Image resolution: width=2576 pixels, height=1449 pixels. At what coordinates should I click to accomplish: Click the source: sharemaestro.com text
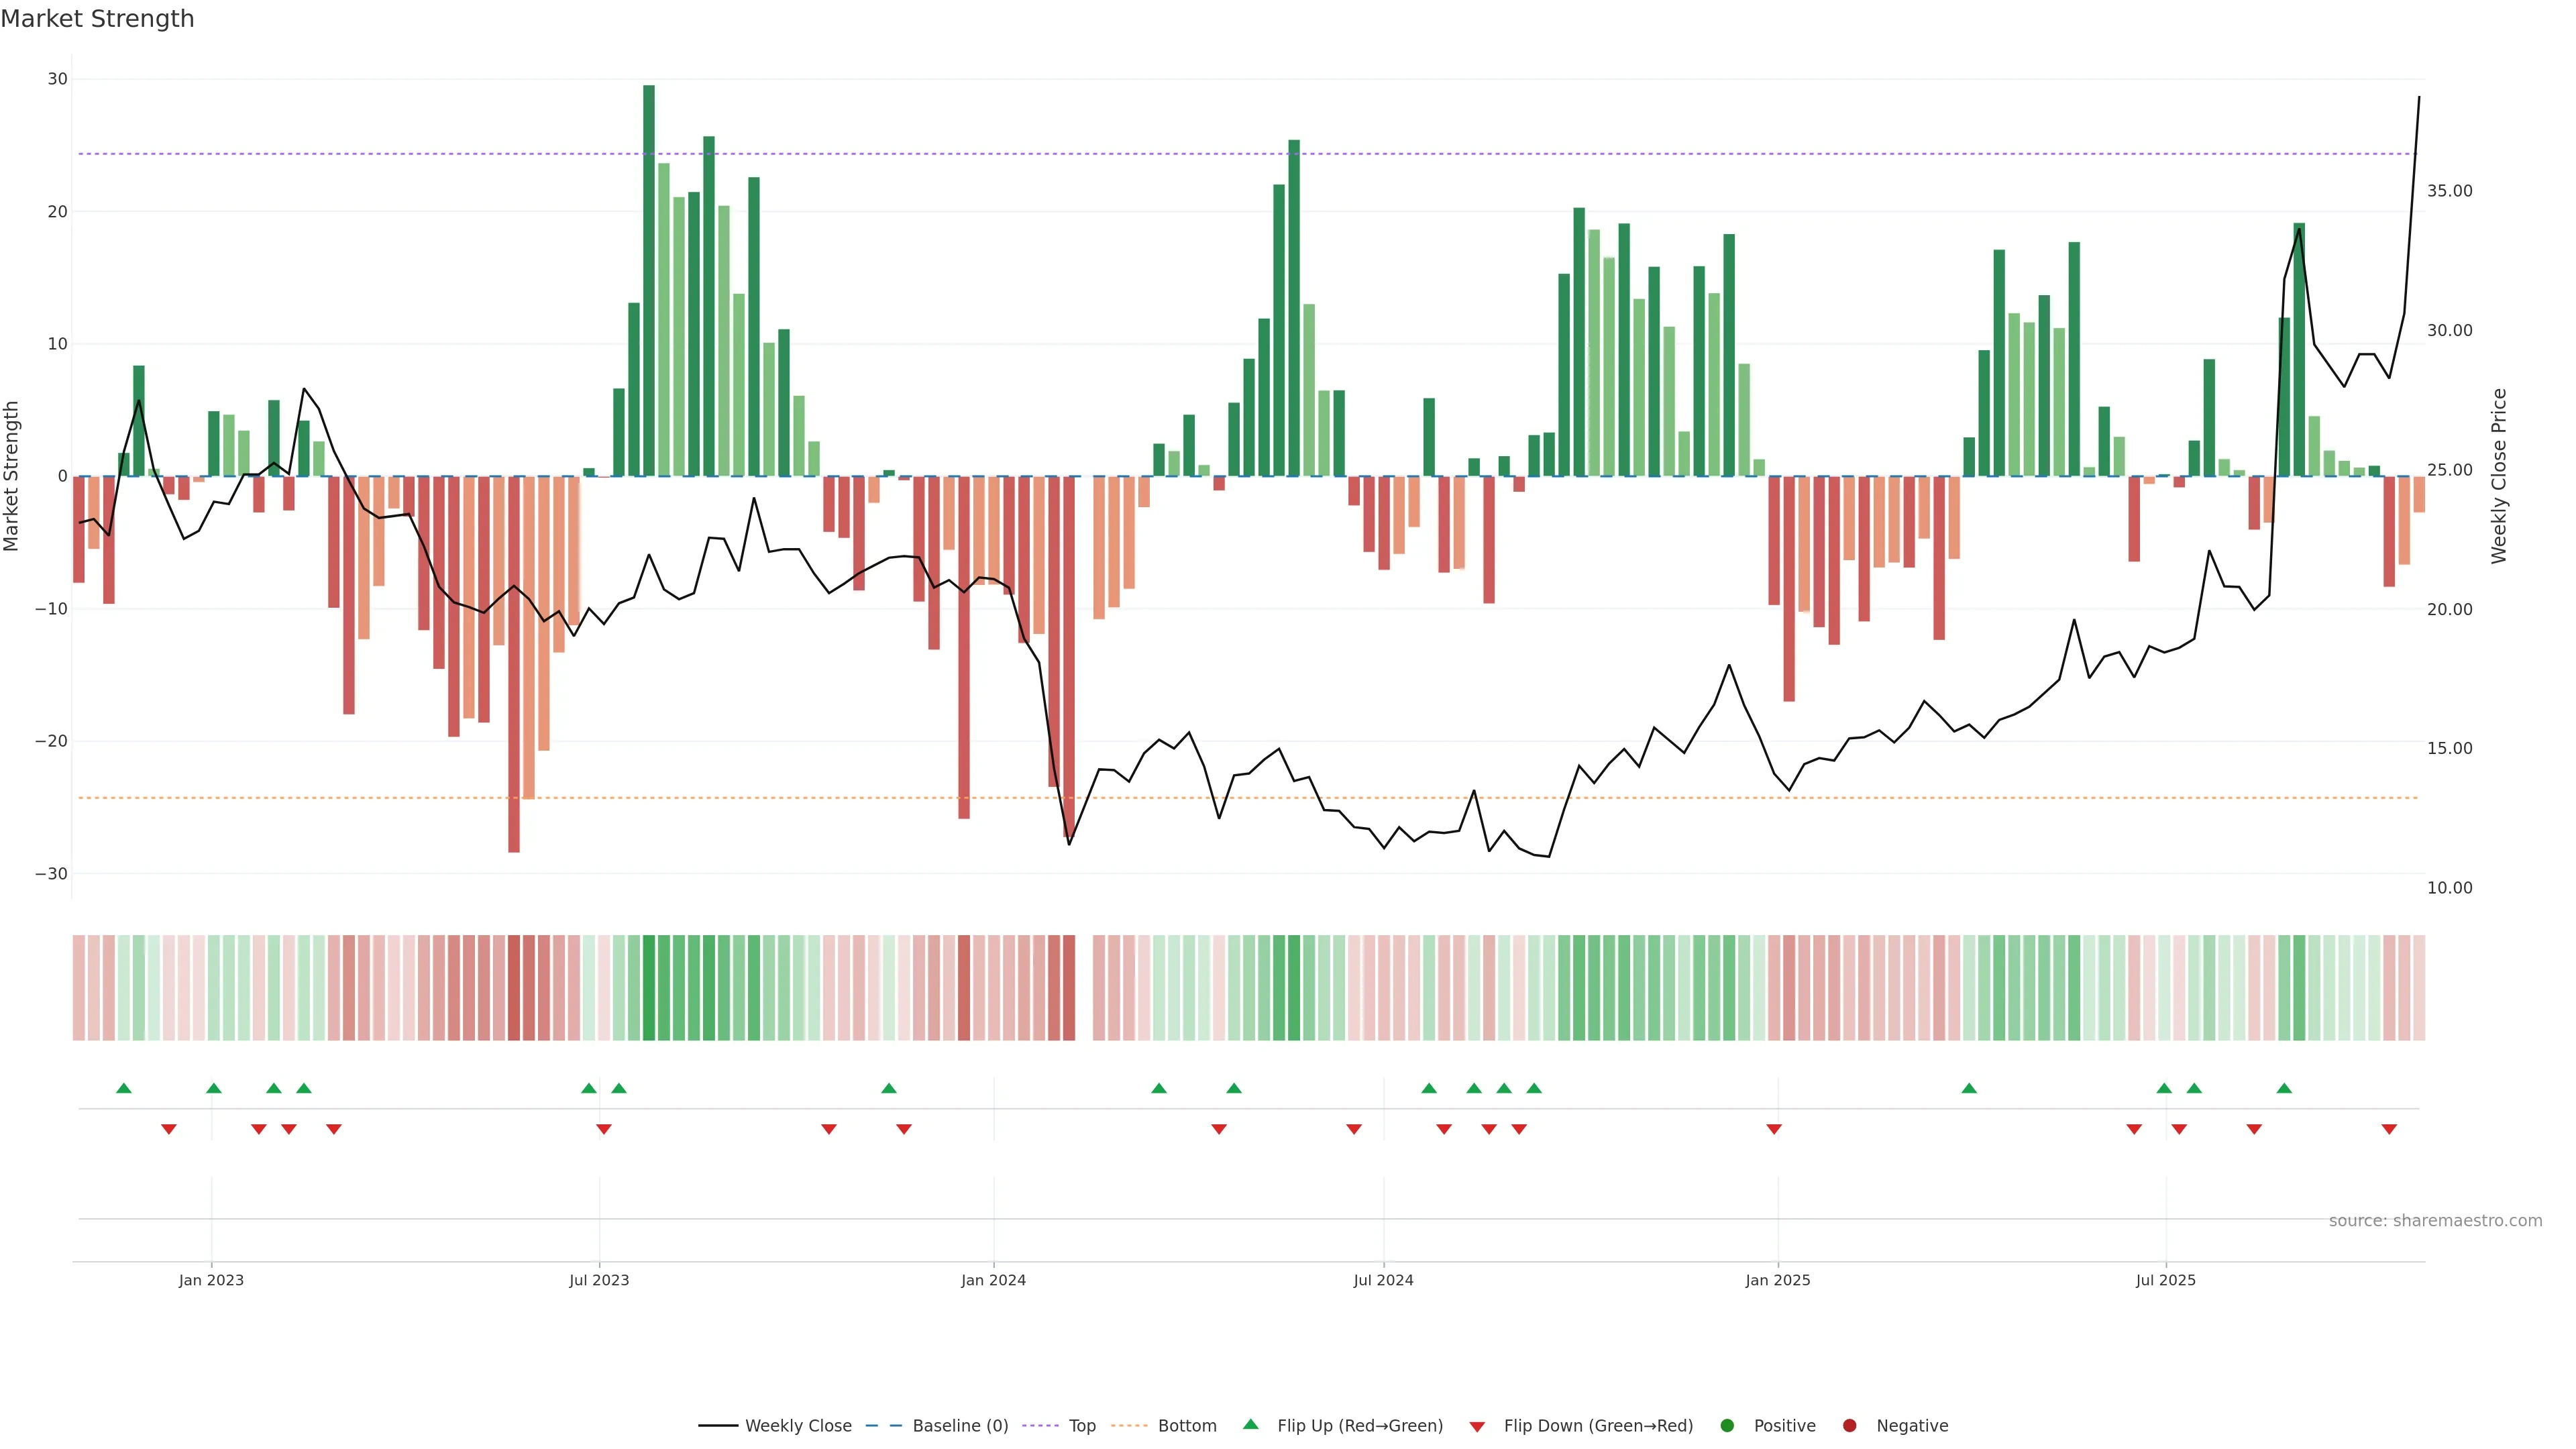click(x=2435, y=1221)
